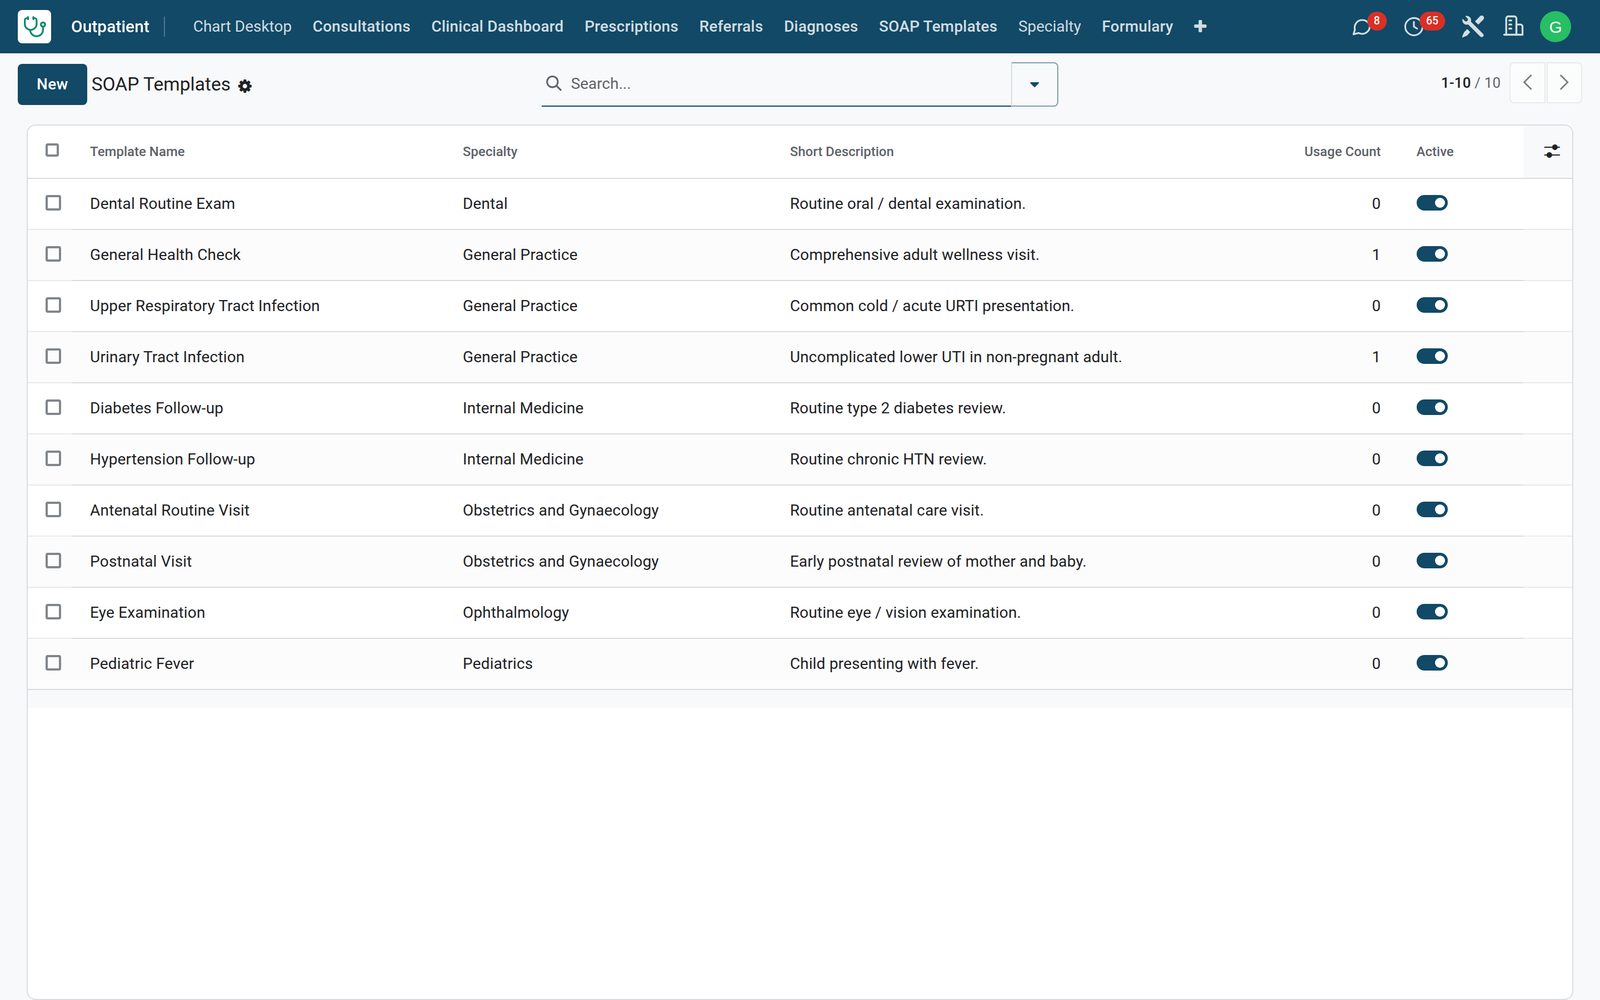Click the Outpatient stethoscope app icon
1600x1000 pixels.
coord(34,26)
